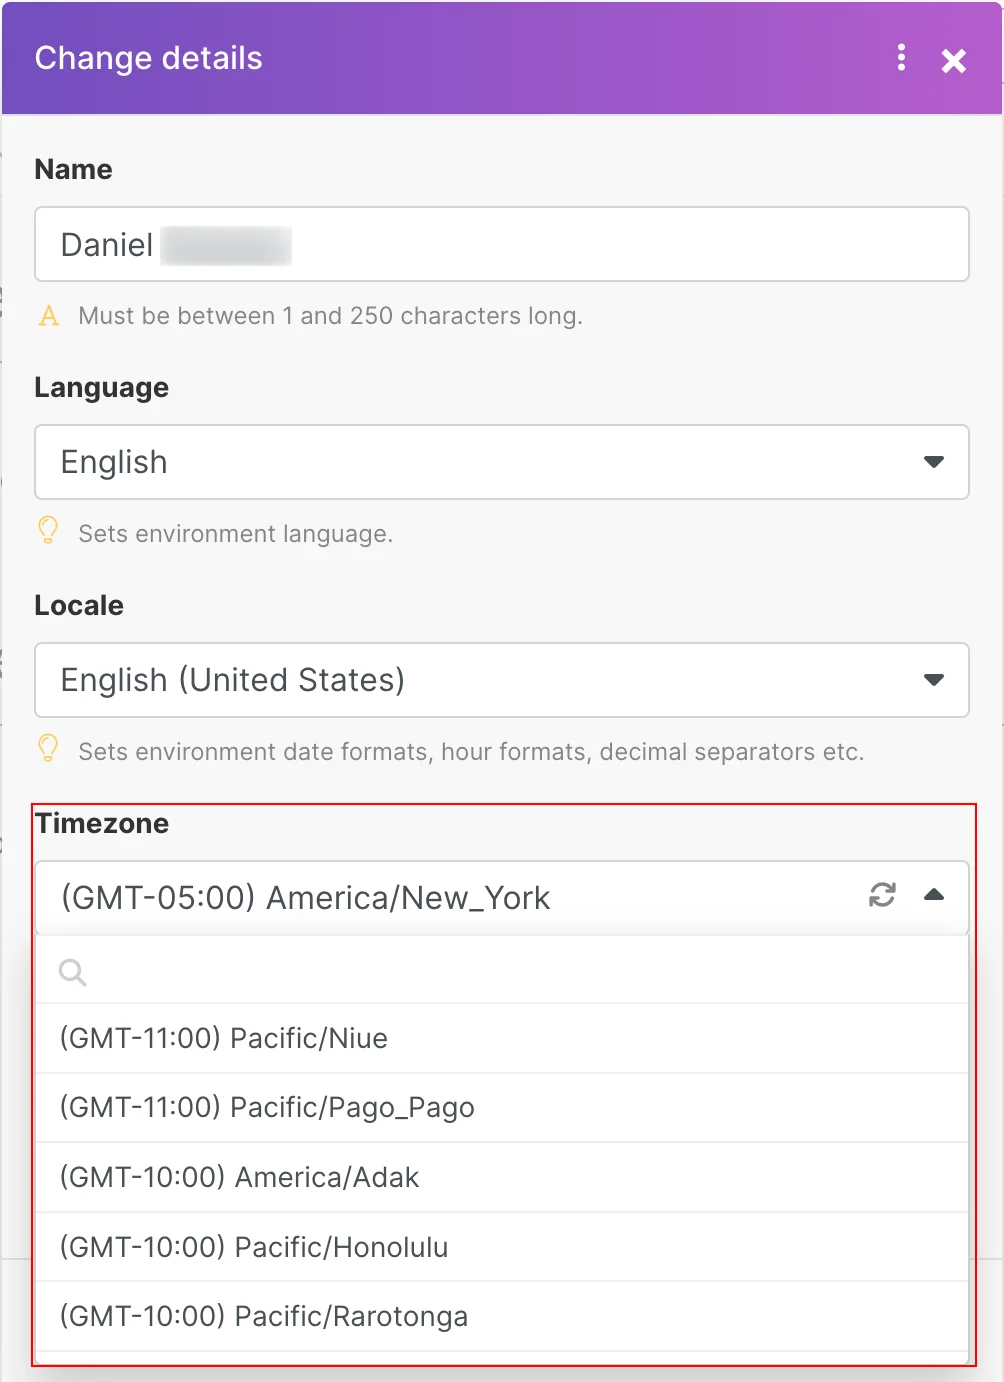Choose Pacific/Honolulu from timezone list

(x=502, y=1247)
